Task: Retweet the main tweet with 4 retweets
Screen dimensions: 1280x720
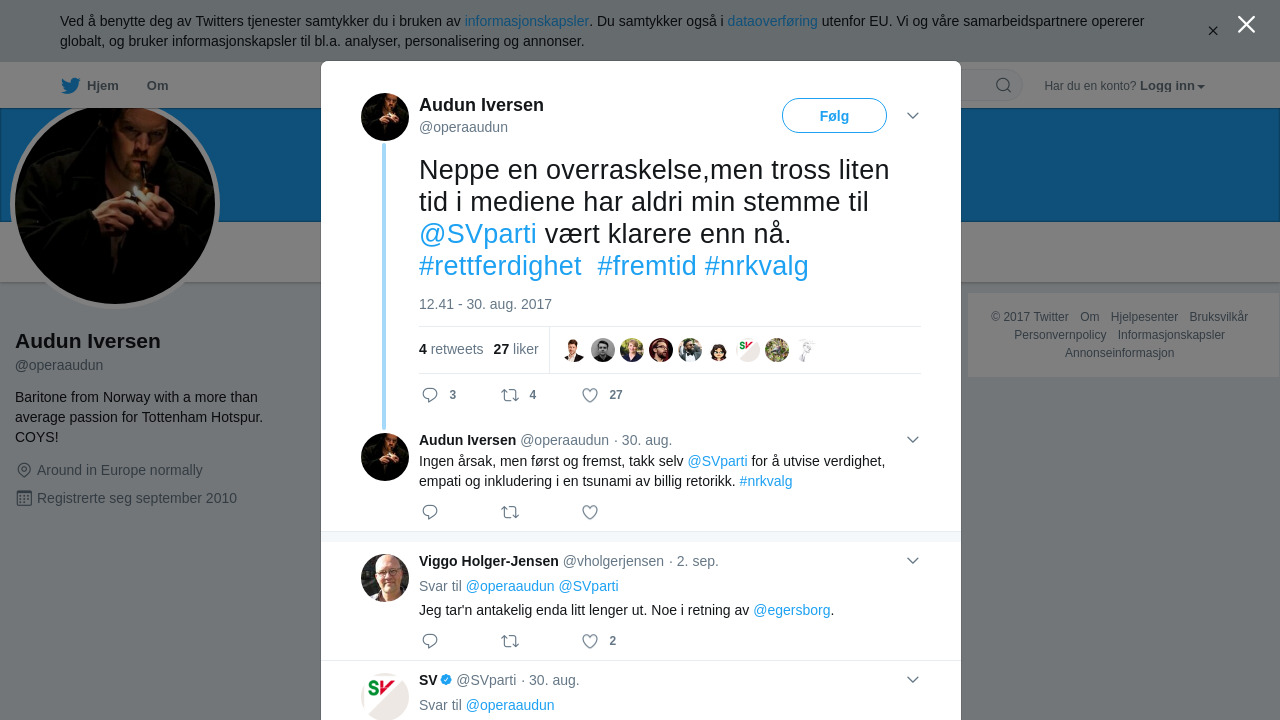Action: pos(510,395)
